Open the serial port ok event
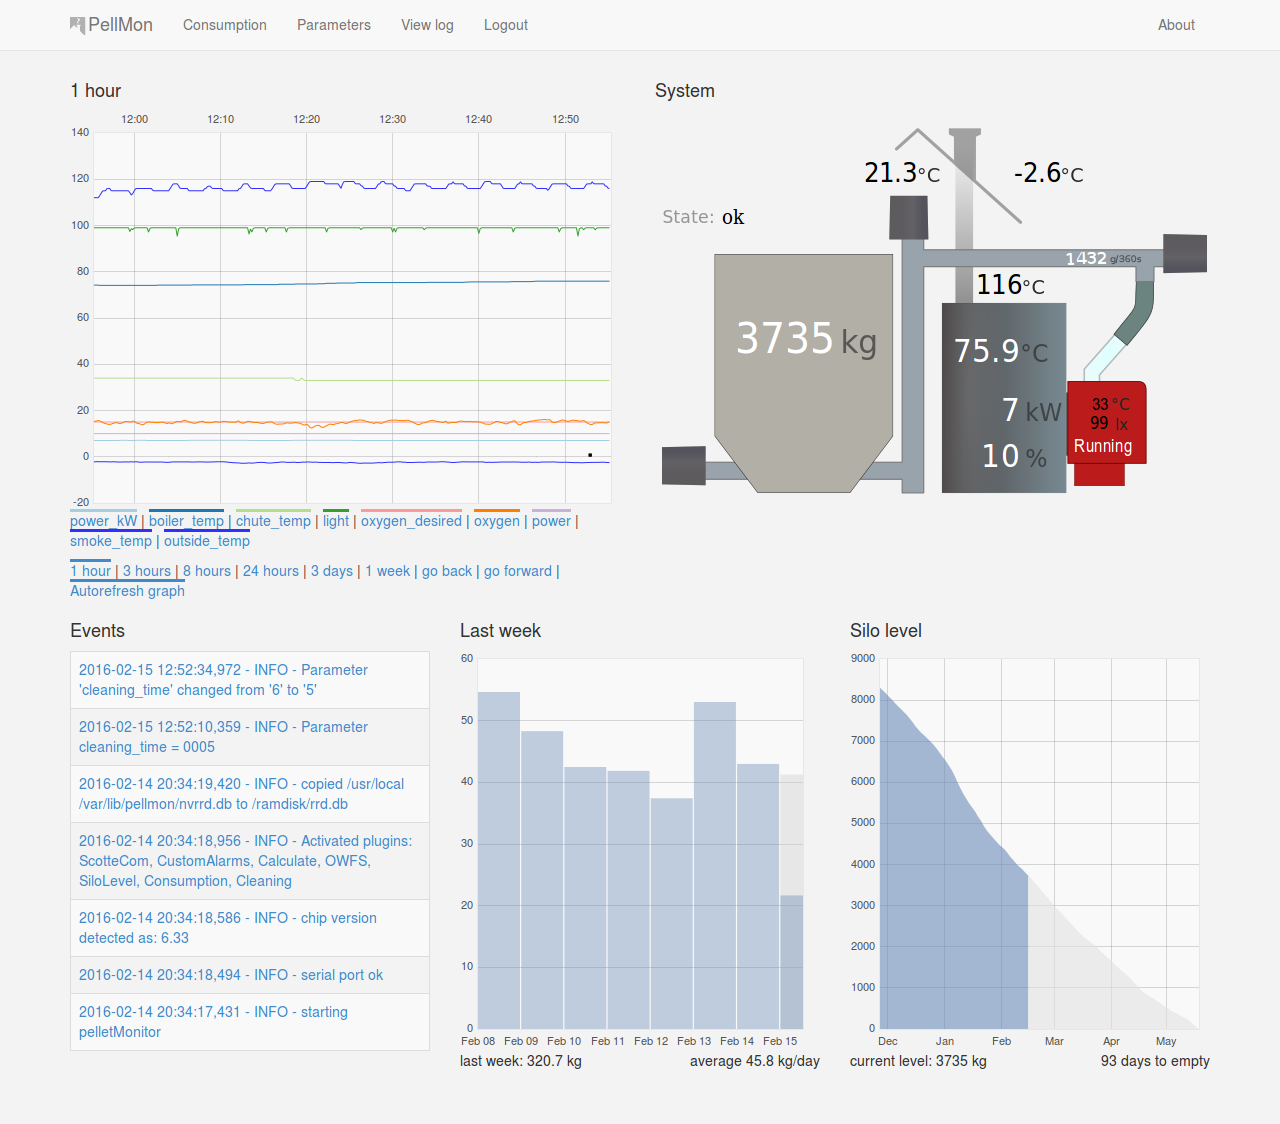 click(x=250, y=975)
